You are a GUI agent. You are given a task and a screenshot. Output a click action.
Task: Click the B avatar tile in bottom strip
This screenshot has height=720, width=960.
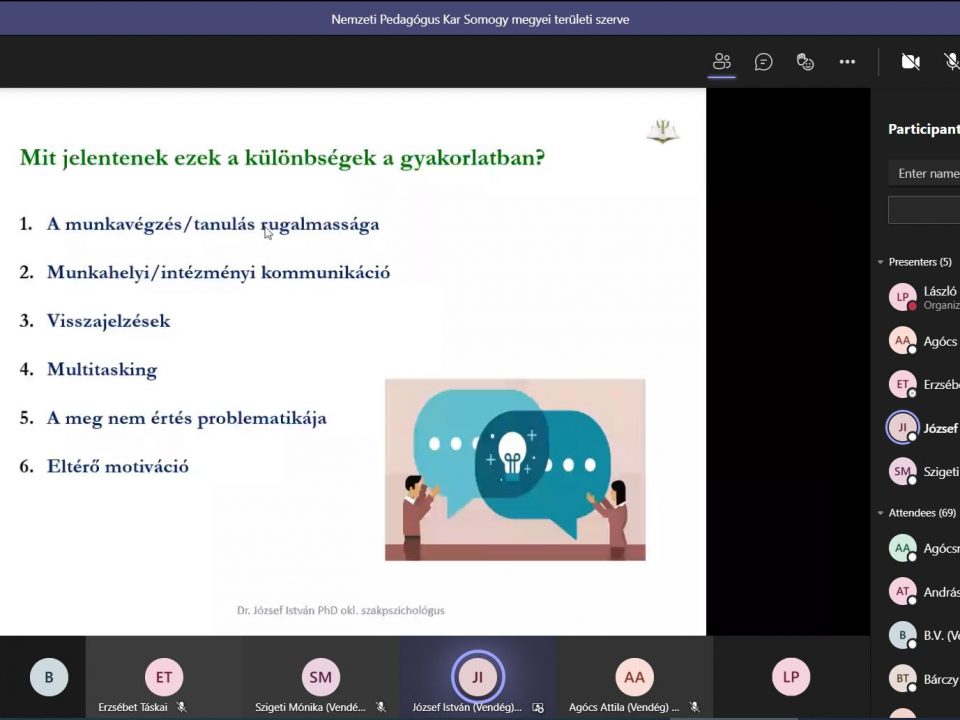coord(48,677)
